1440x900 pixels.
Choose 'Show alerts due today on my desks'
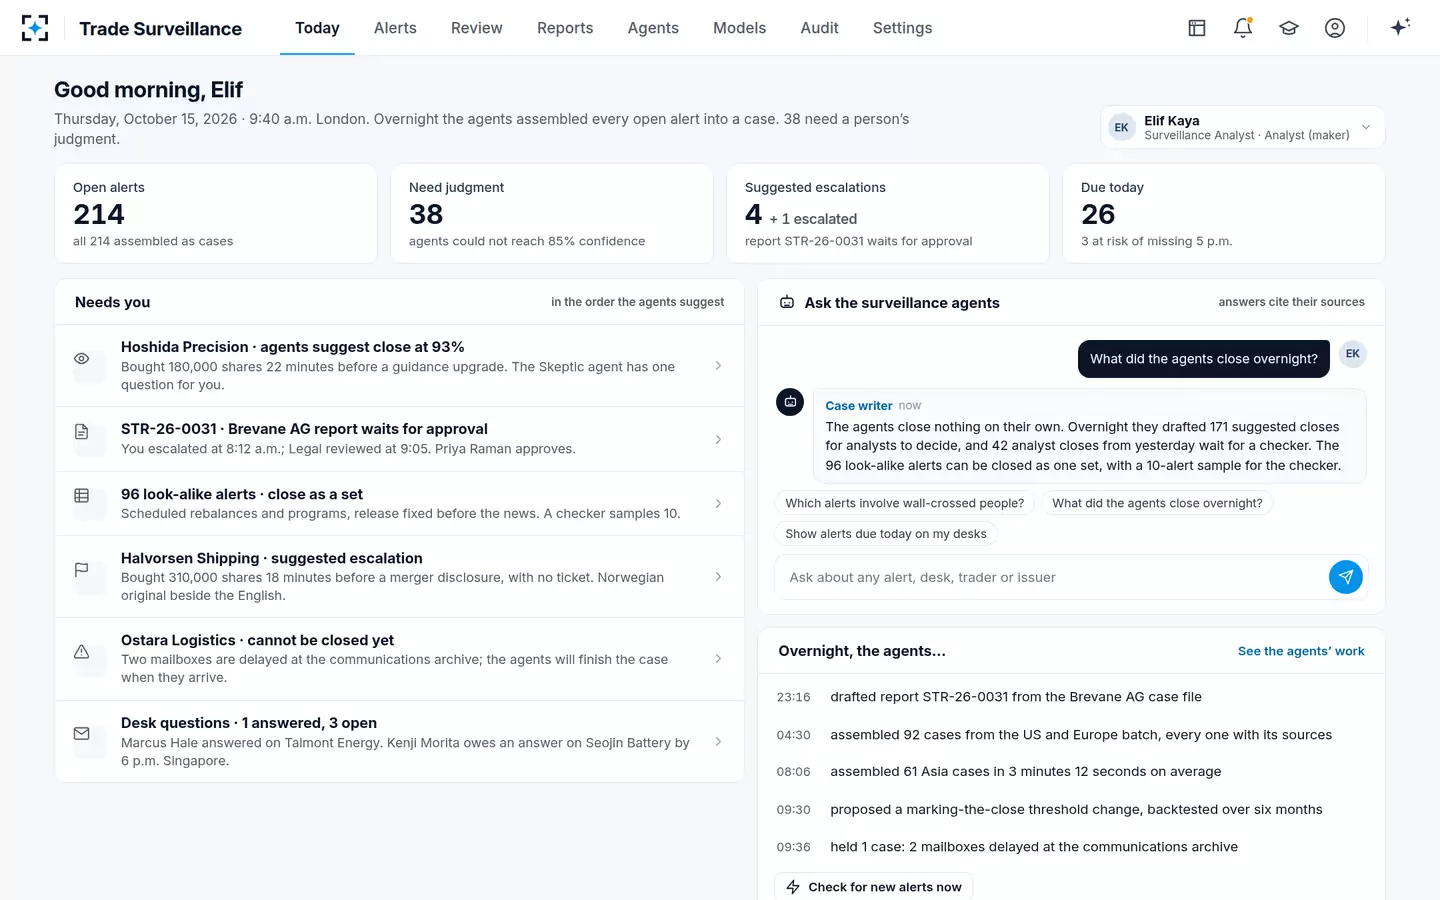tap(886, 534)
